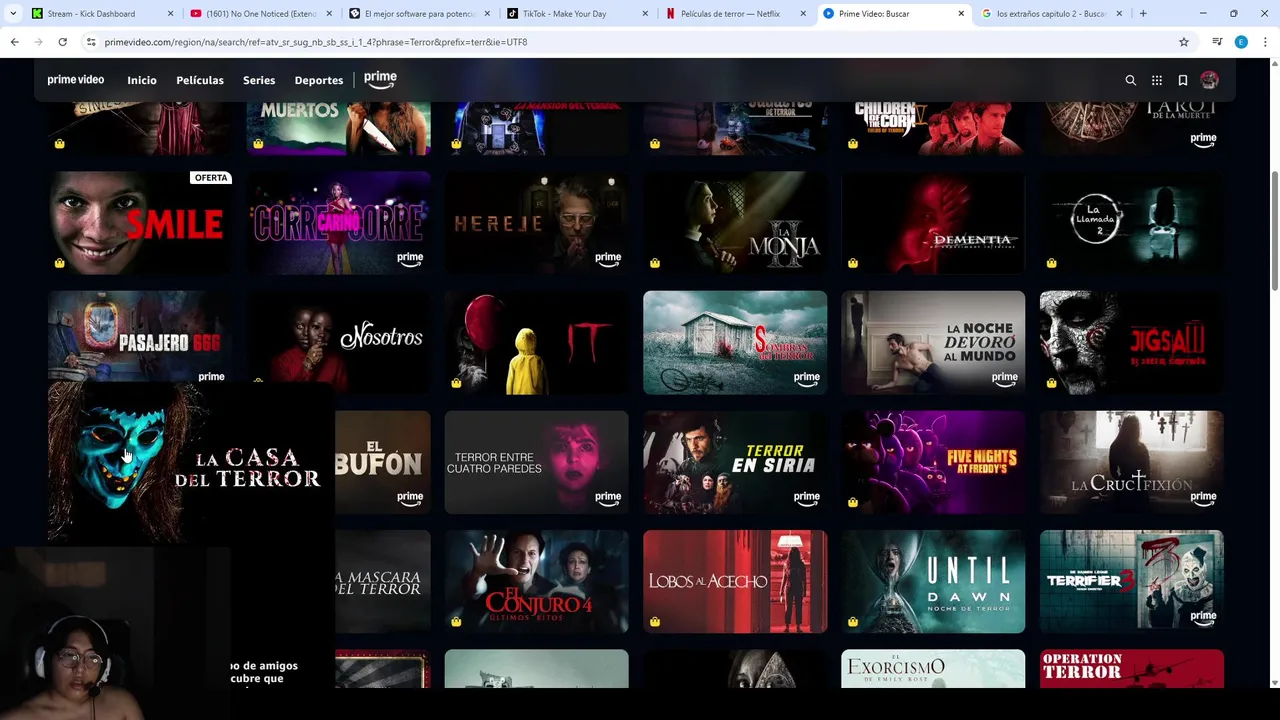Switch to TikTok - Make Your Day tab
This screenshot has height=720, width=1280.
tap(576, 14)
